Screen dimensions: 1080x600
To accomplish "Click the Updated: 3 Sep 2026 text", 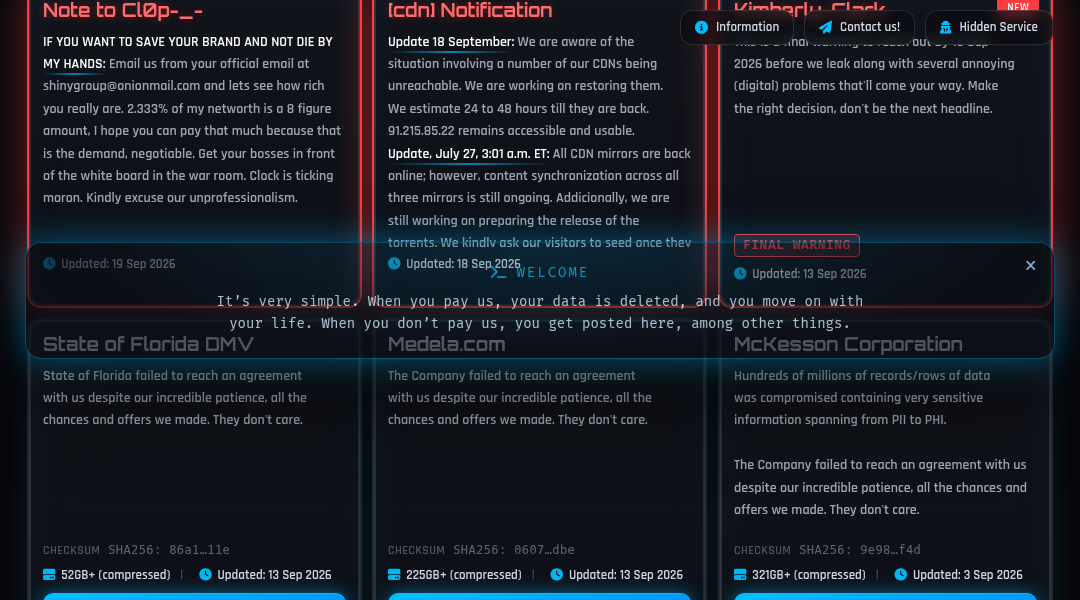I will pos(967,575).
